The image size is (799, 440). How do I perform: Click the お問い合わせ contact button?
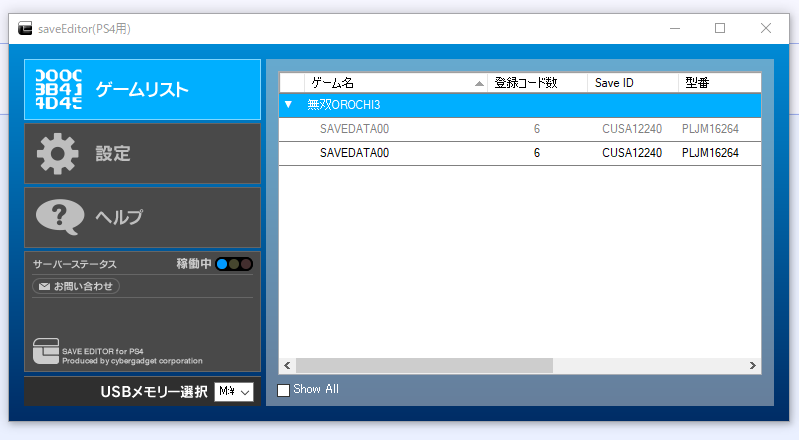[76, 287]
